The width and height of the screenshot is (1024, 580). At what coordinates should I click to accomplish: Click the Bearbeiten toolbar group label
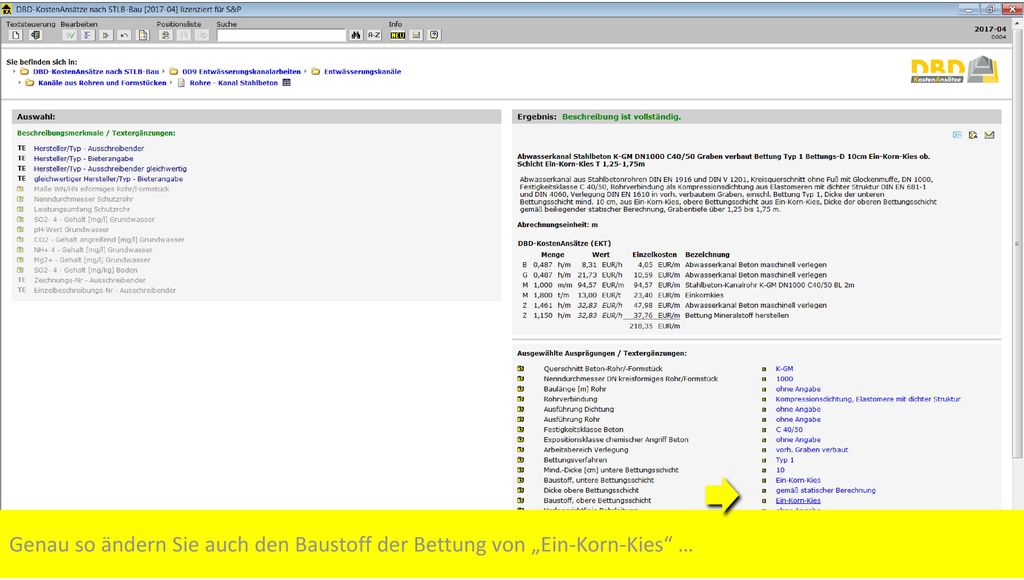click(79, 24)
